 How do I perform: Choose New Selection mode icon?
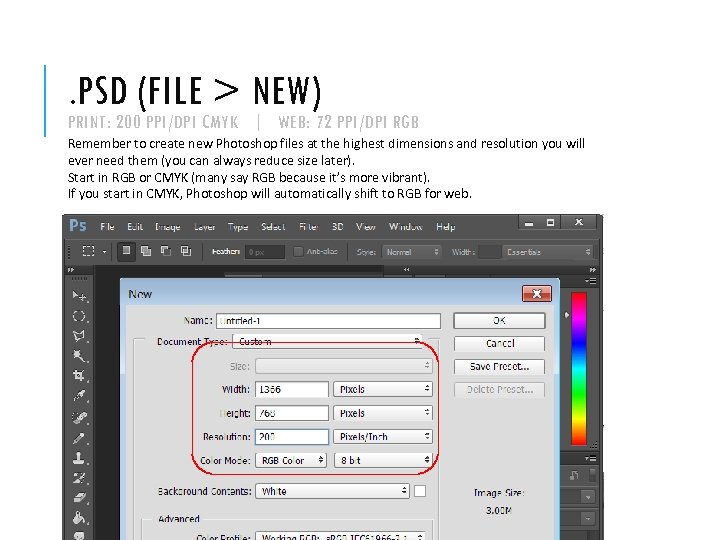126,251
